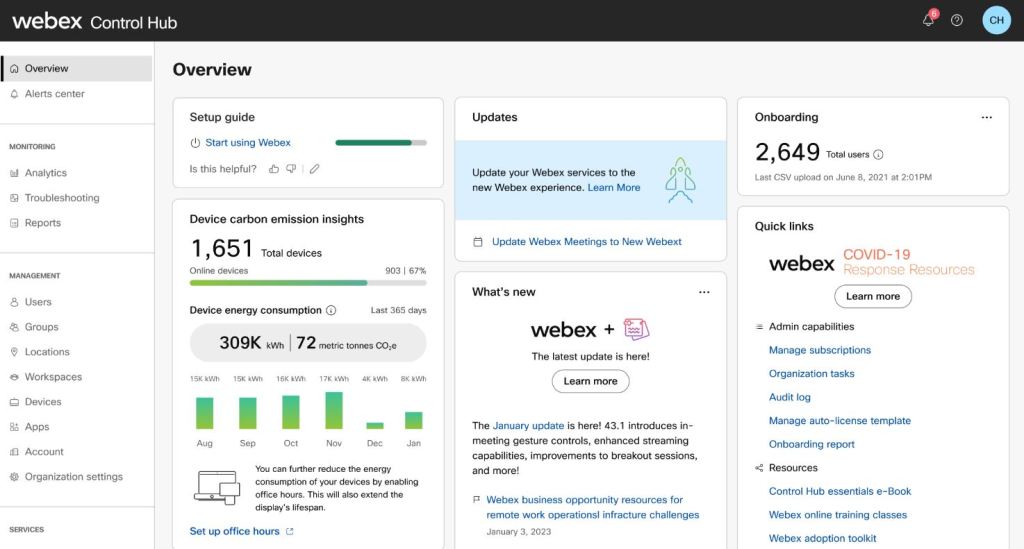Click info icon next to Device energy consumption
The width and height of the screenshot is (1024, 549).
331,310
